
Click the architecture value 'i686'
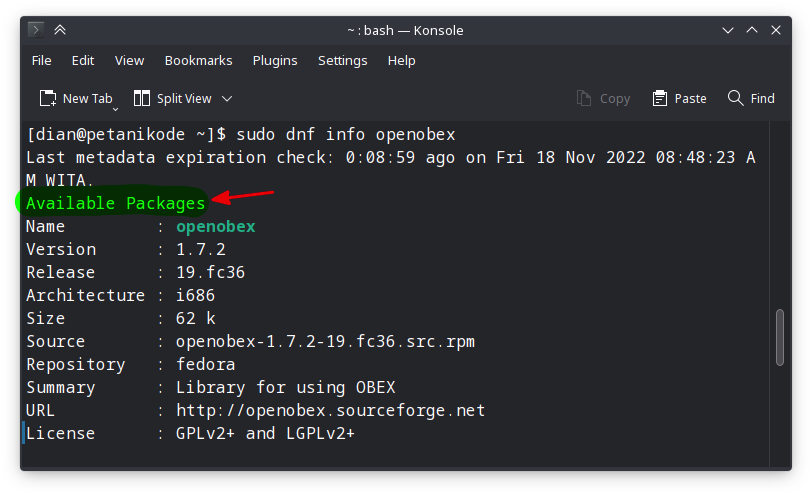coord(195,295)
